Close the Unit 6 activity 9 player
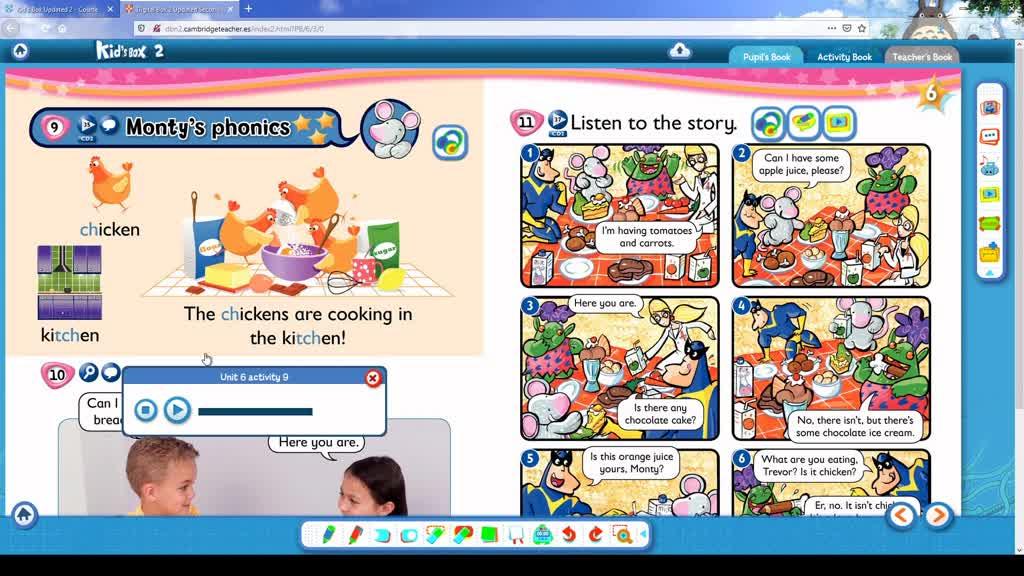Viewport: 1024px width, 576px height. [x=373, y=377]
